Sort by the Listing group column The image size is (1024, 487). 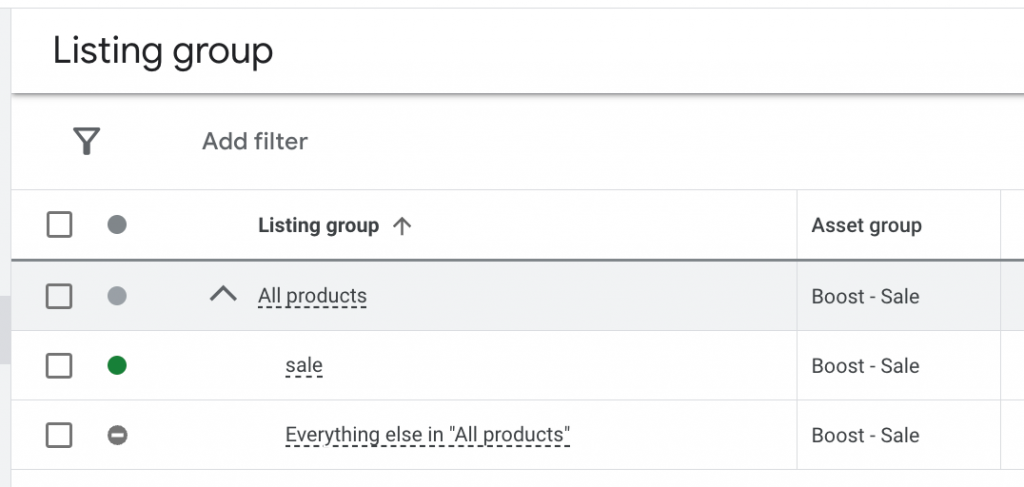318,226
